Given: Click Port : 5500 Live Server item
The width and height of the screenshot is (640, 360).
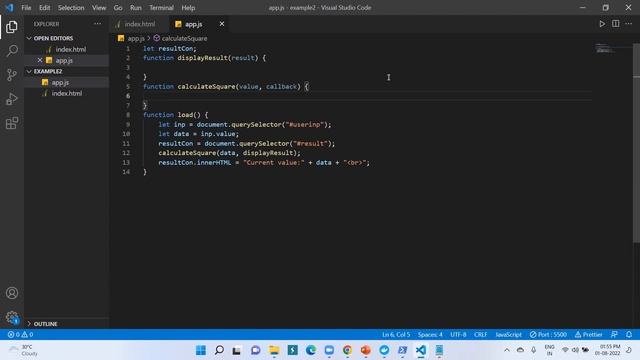Looking at the screenshot, I should point(548,334).
